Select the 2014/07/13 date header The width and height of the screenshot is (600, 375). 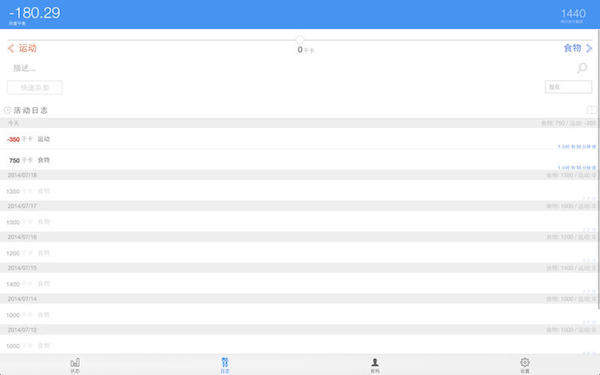click(x=300, y=330)
